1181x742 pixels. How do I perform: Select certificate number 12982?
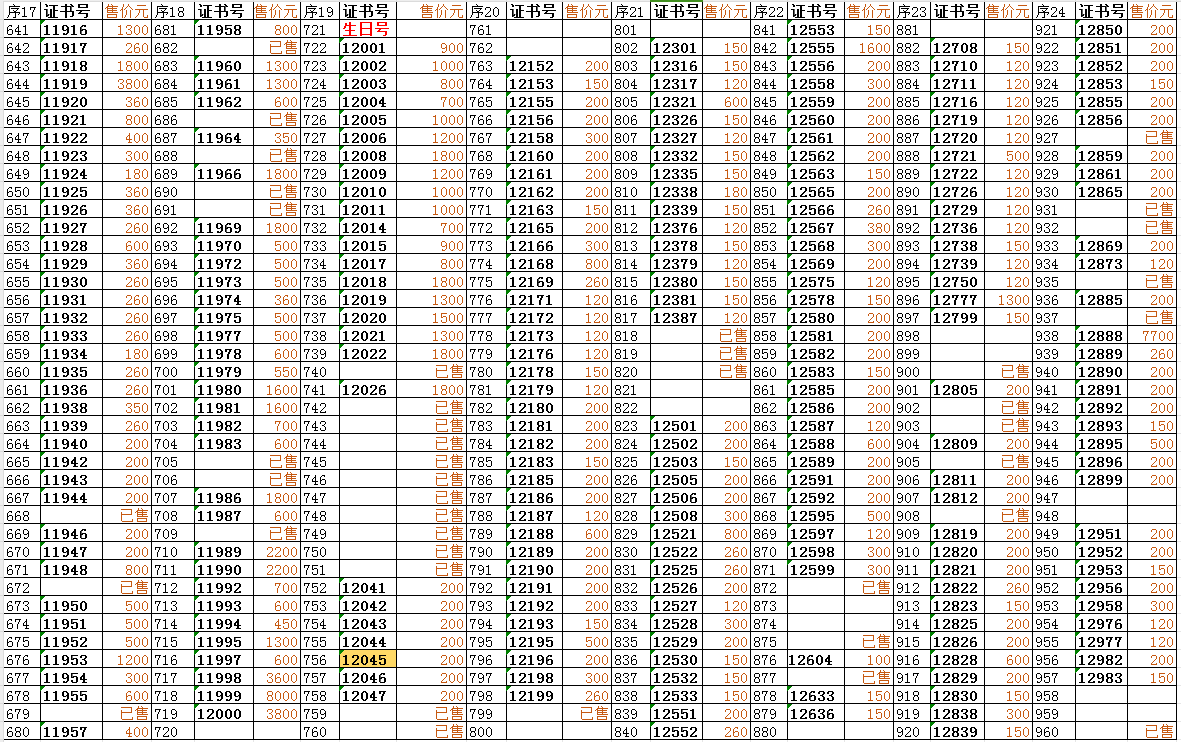(x=1100, y=660)
